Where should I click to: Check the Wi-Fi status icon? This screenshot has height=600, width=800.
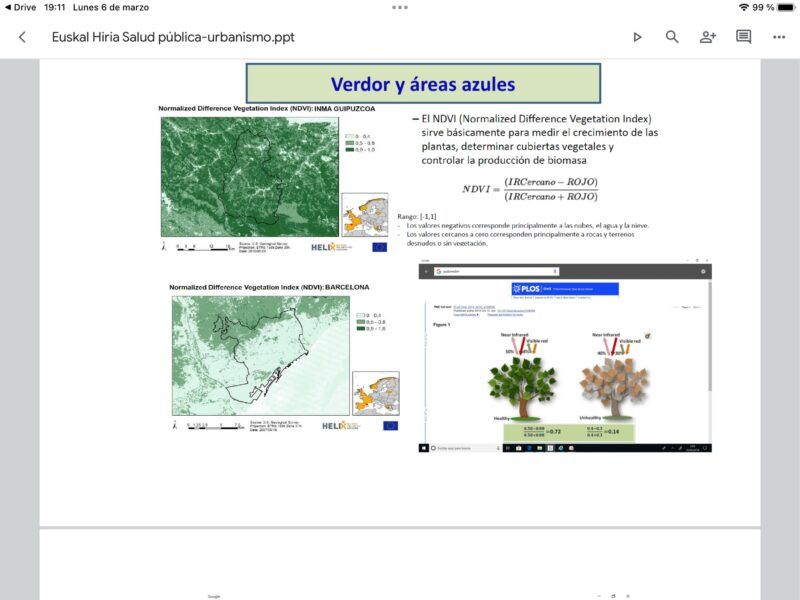(x=743, y=7)
